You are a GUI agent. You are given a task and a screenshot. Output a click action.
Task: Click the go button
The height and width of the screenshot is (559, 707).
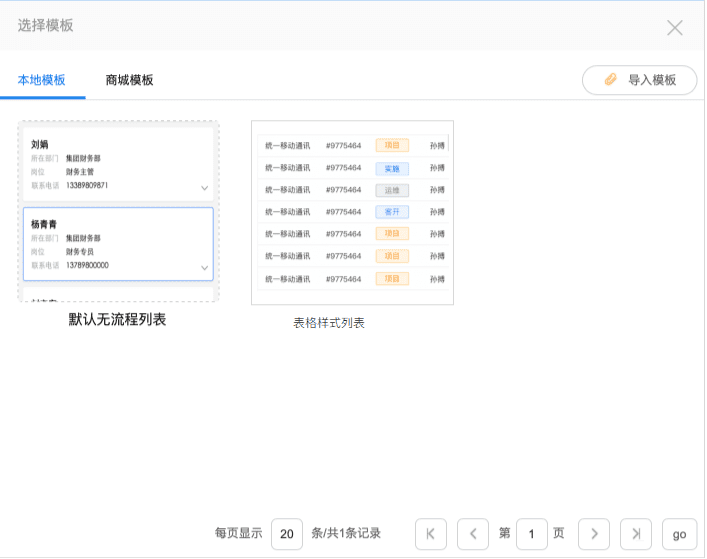679,534
